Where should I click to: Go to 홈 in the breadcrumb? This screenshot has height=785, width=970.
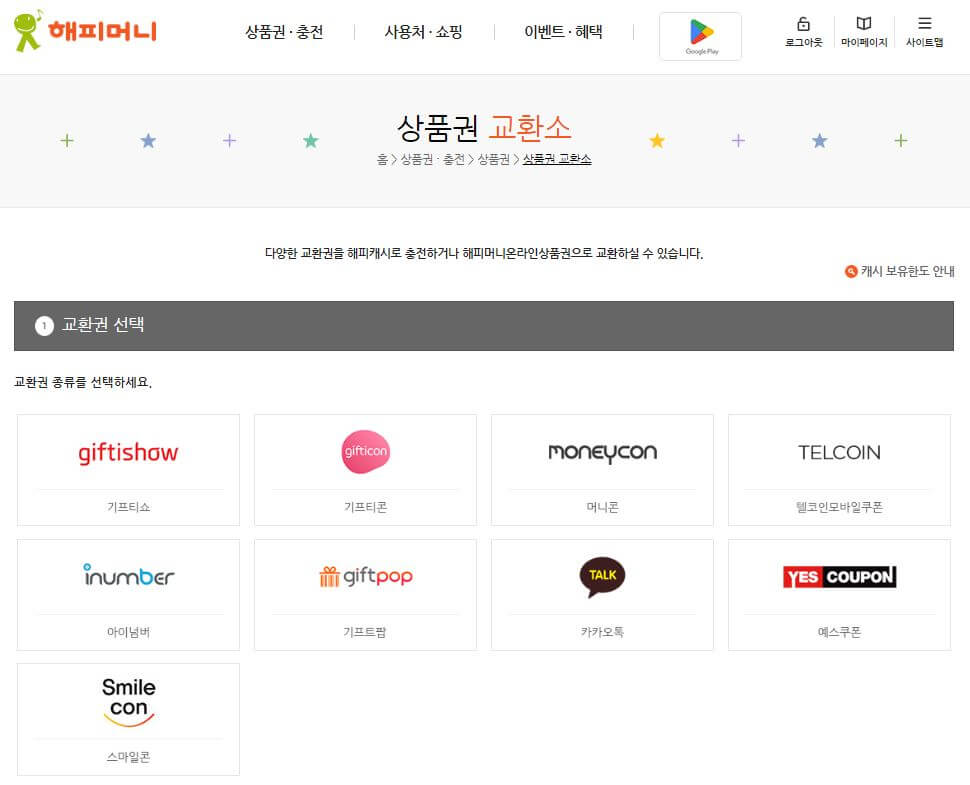pyautogui.click(x=382, y=160)
